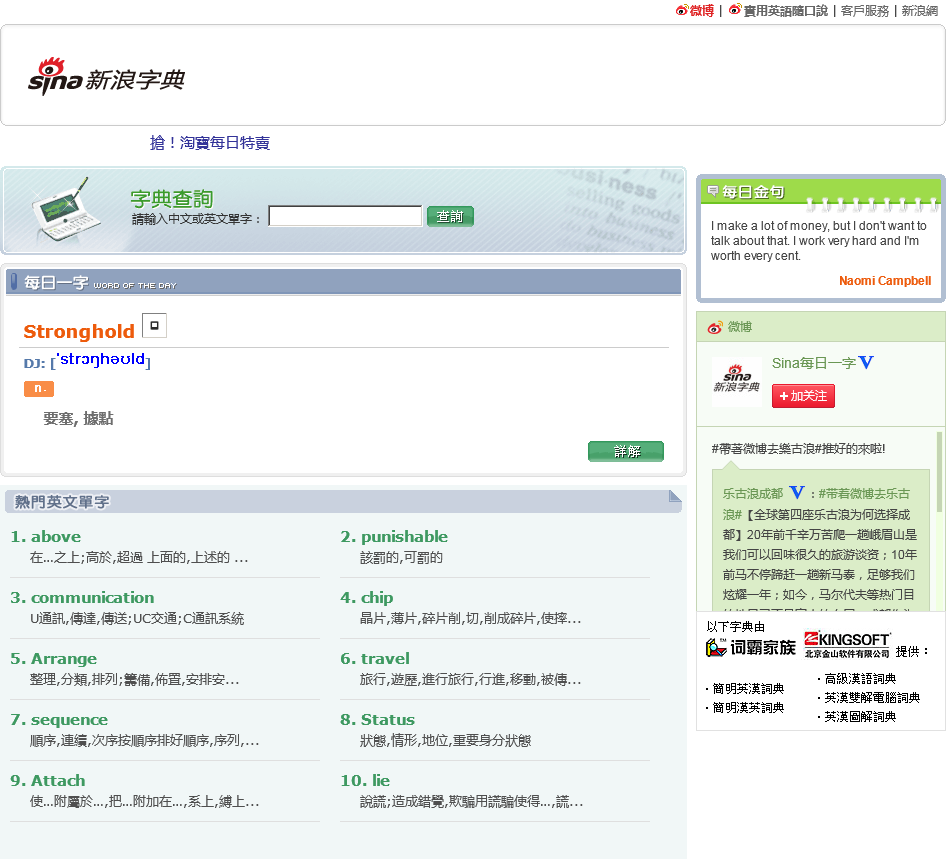Go to 新浪網 link
The height and width of the screenshot is (860, 946).
919,11
